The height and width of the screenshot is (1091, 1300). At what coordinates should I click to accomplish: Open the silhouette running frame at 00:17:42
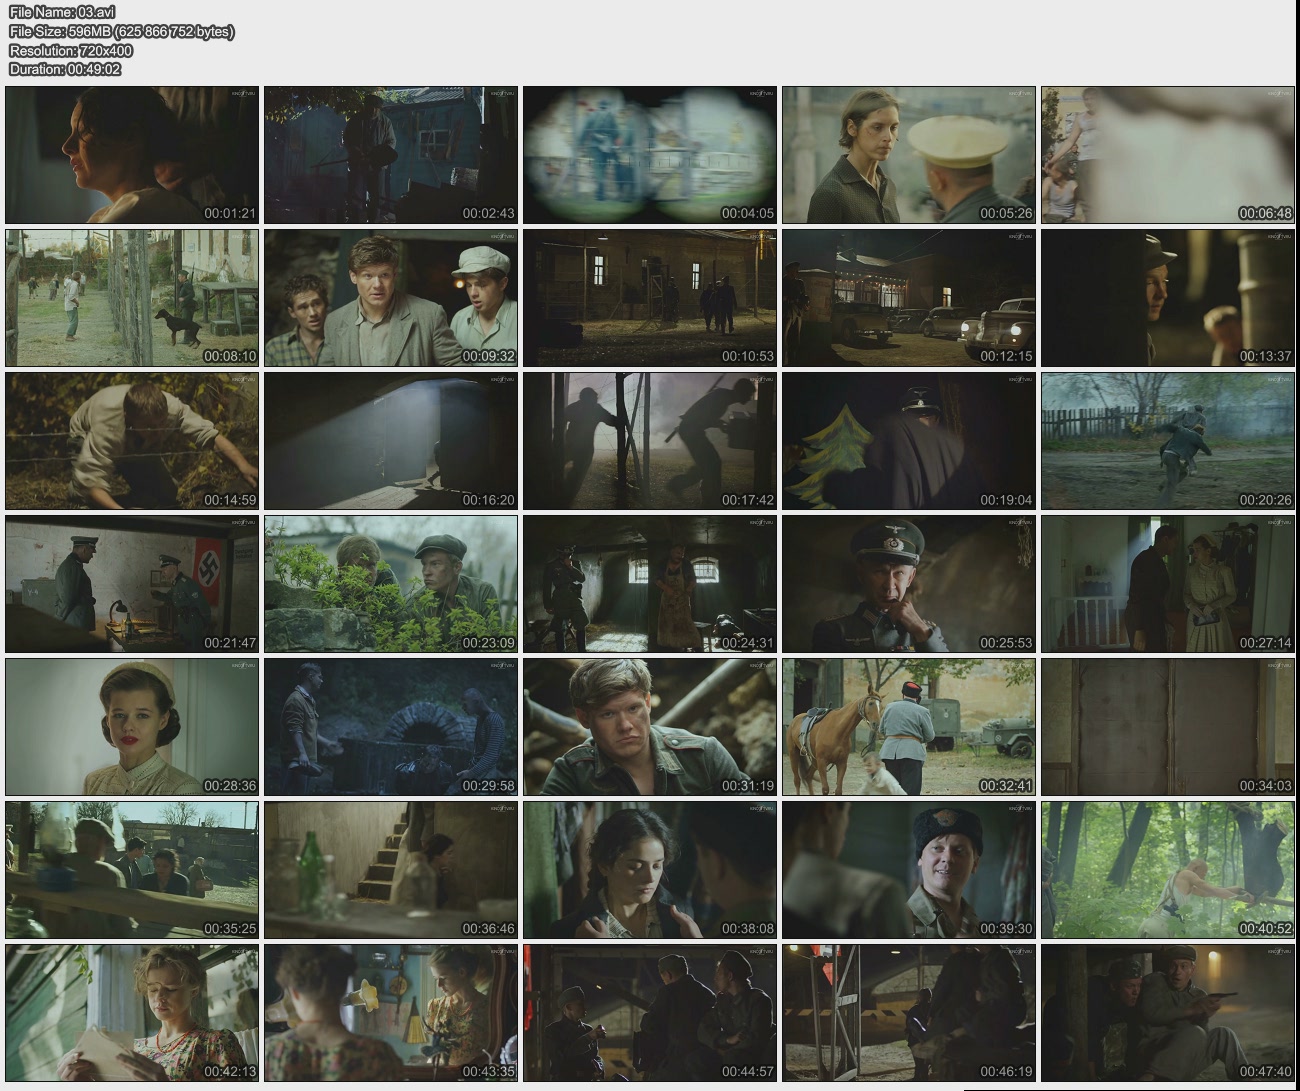[650, 441]
